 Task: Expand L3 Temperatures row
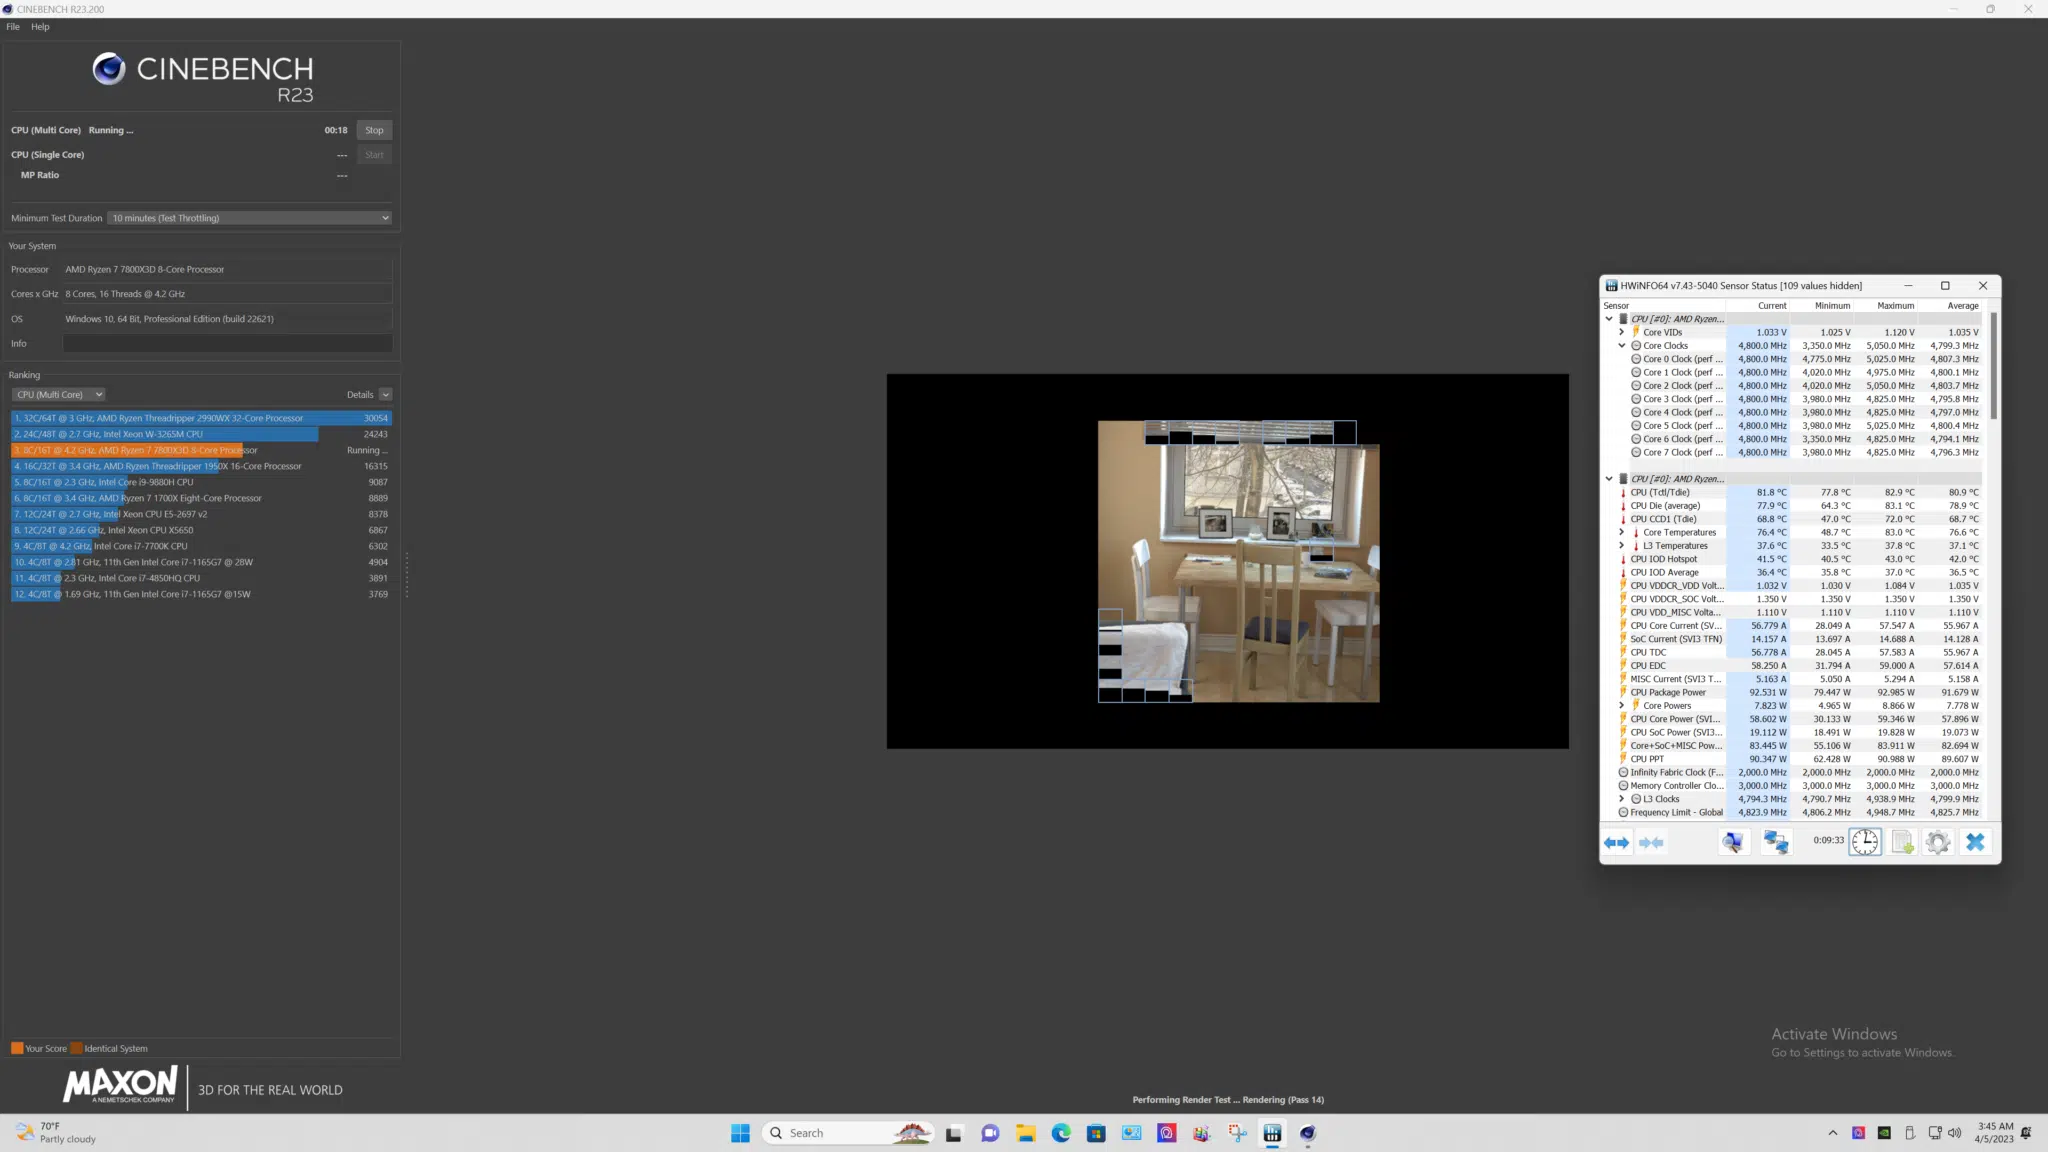pyautogui.click(x=1622, y=546)
